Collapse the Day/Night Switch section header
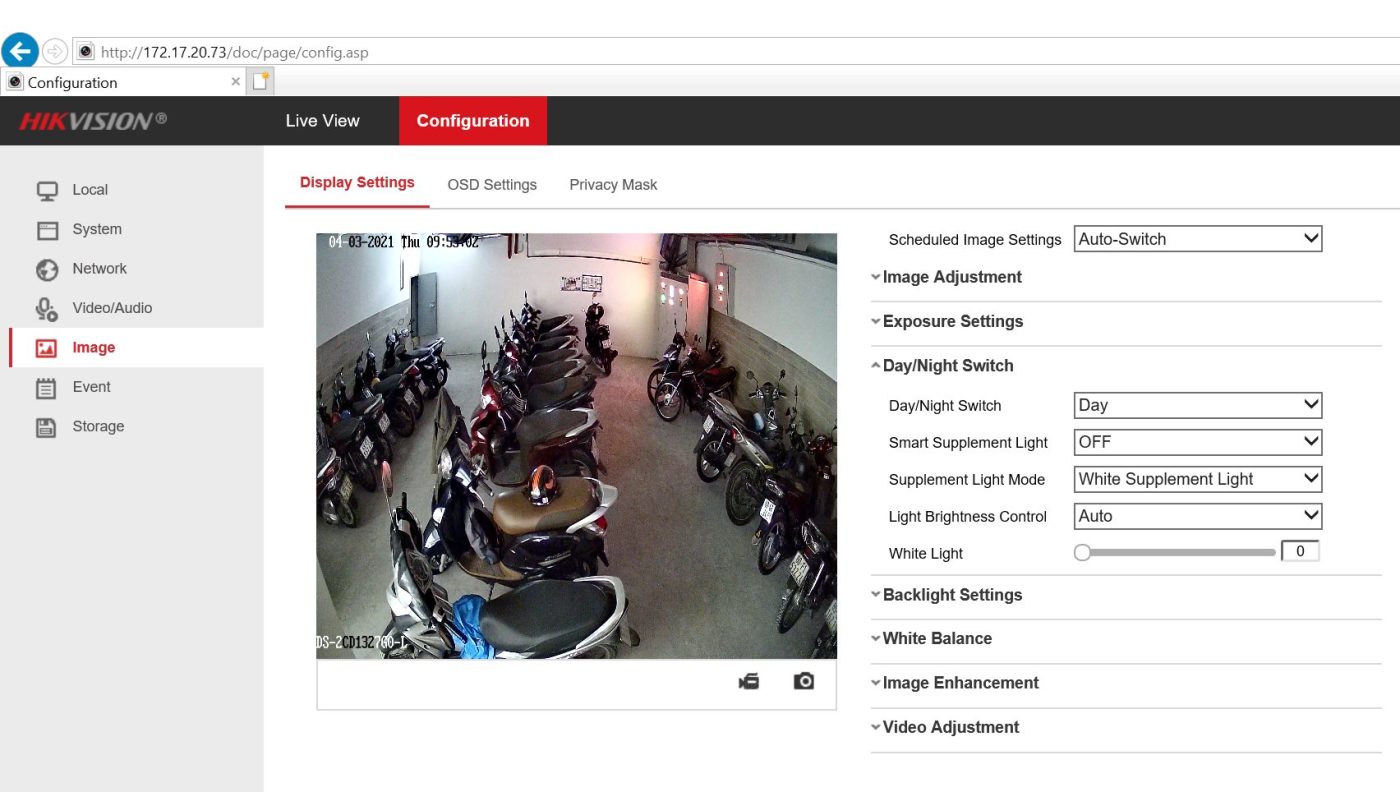This screenshot has width=1400, height=792. pos(947,366)
